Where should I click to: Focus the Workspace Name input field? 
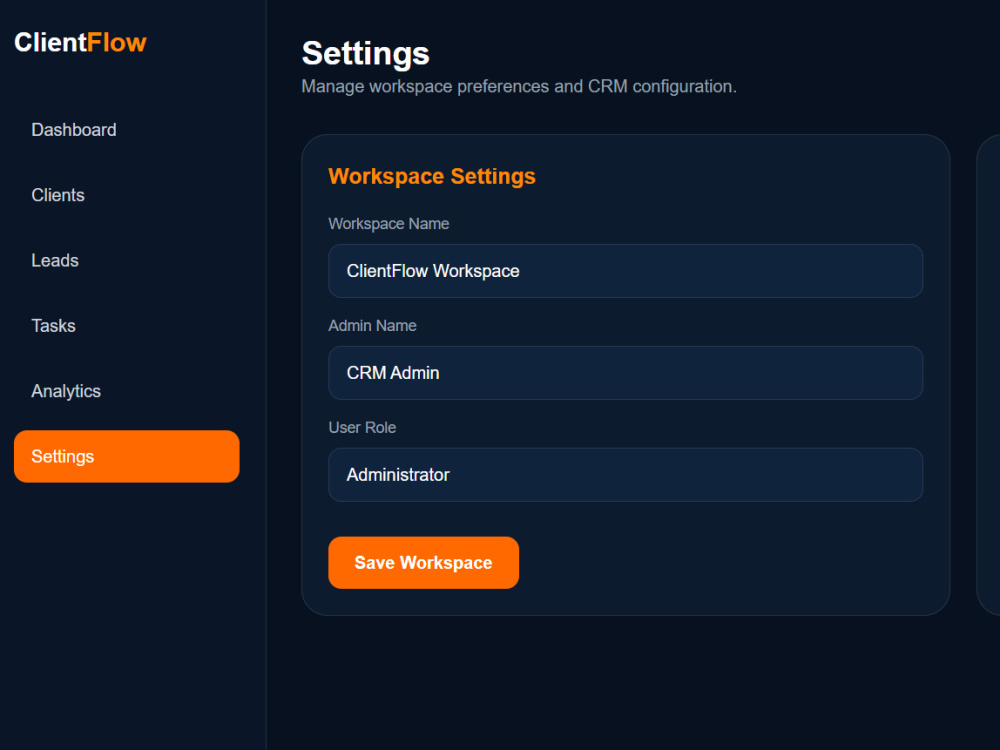point(626,271)
